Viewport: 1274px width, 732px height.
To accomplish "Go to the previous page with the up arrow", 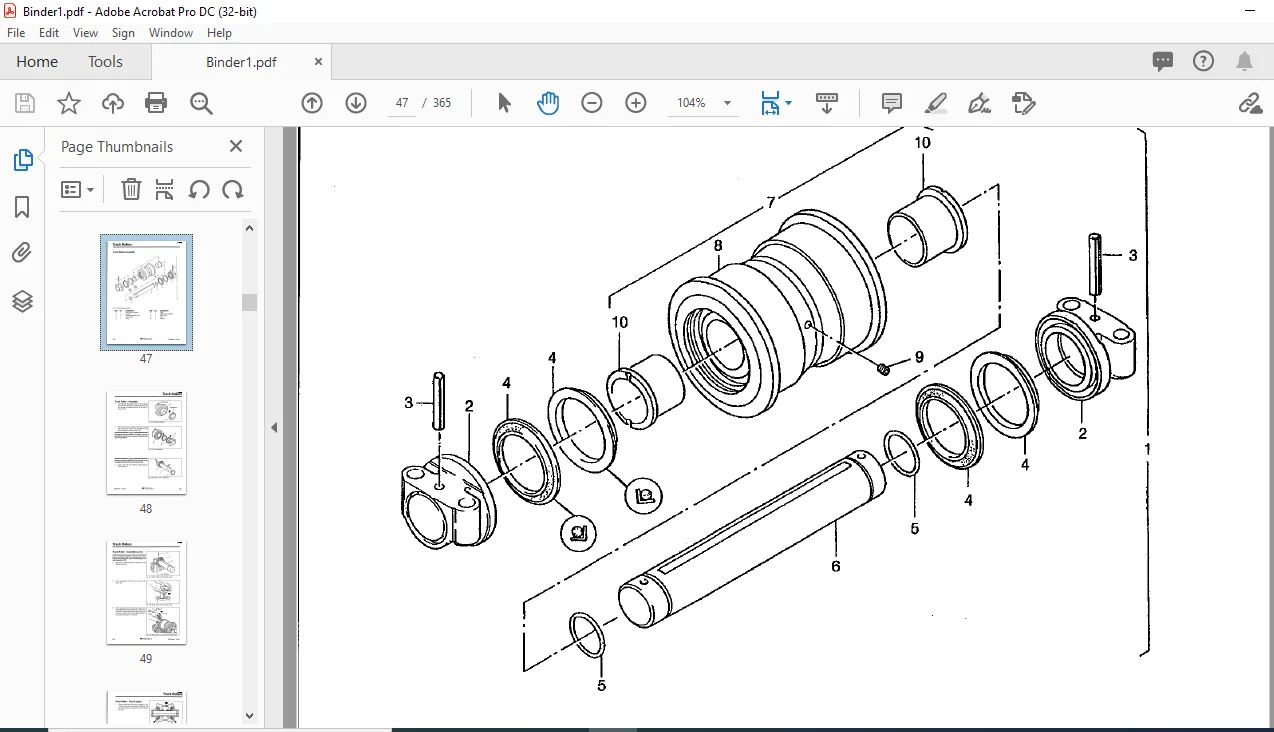I will click(312, 103).
